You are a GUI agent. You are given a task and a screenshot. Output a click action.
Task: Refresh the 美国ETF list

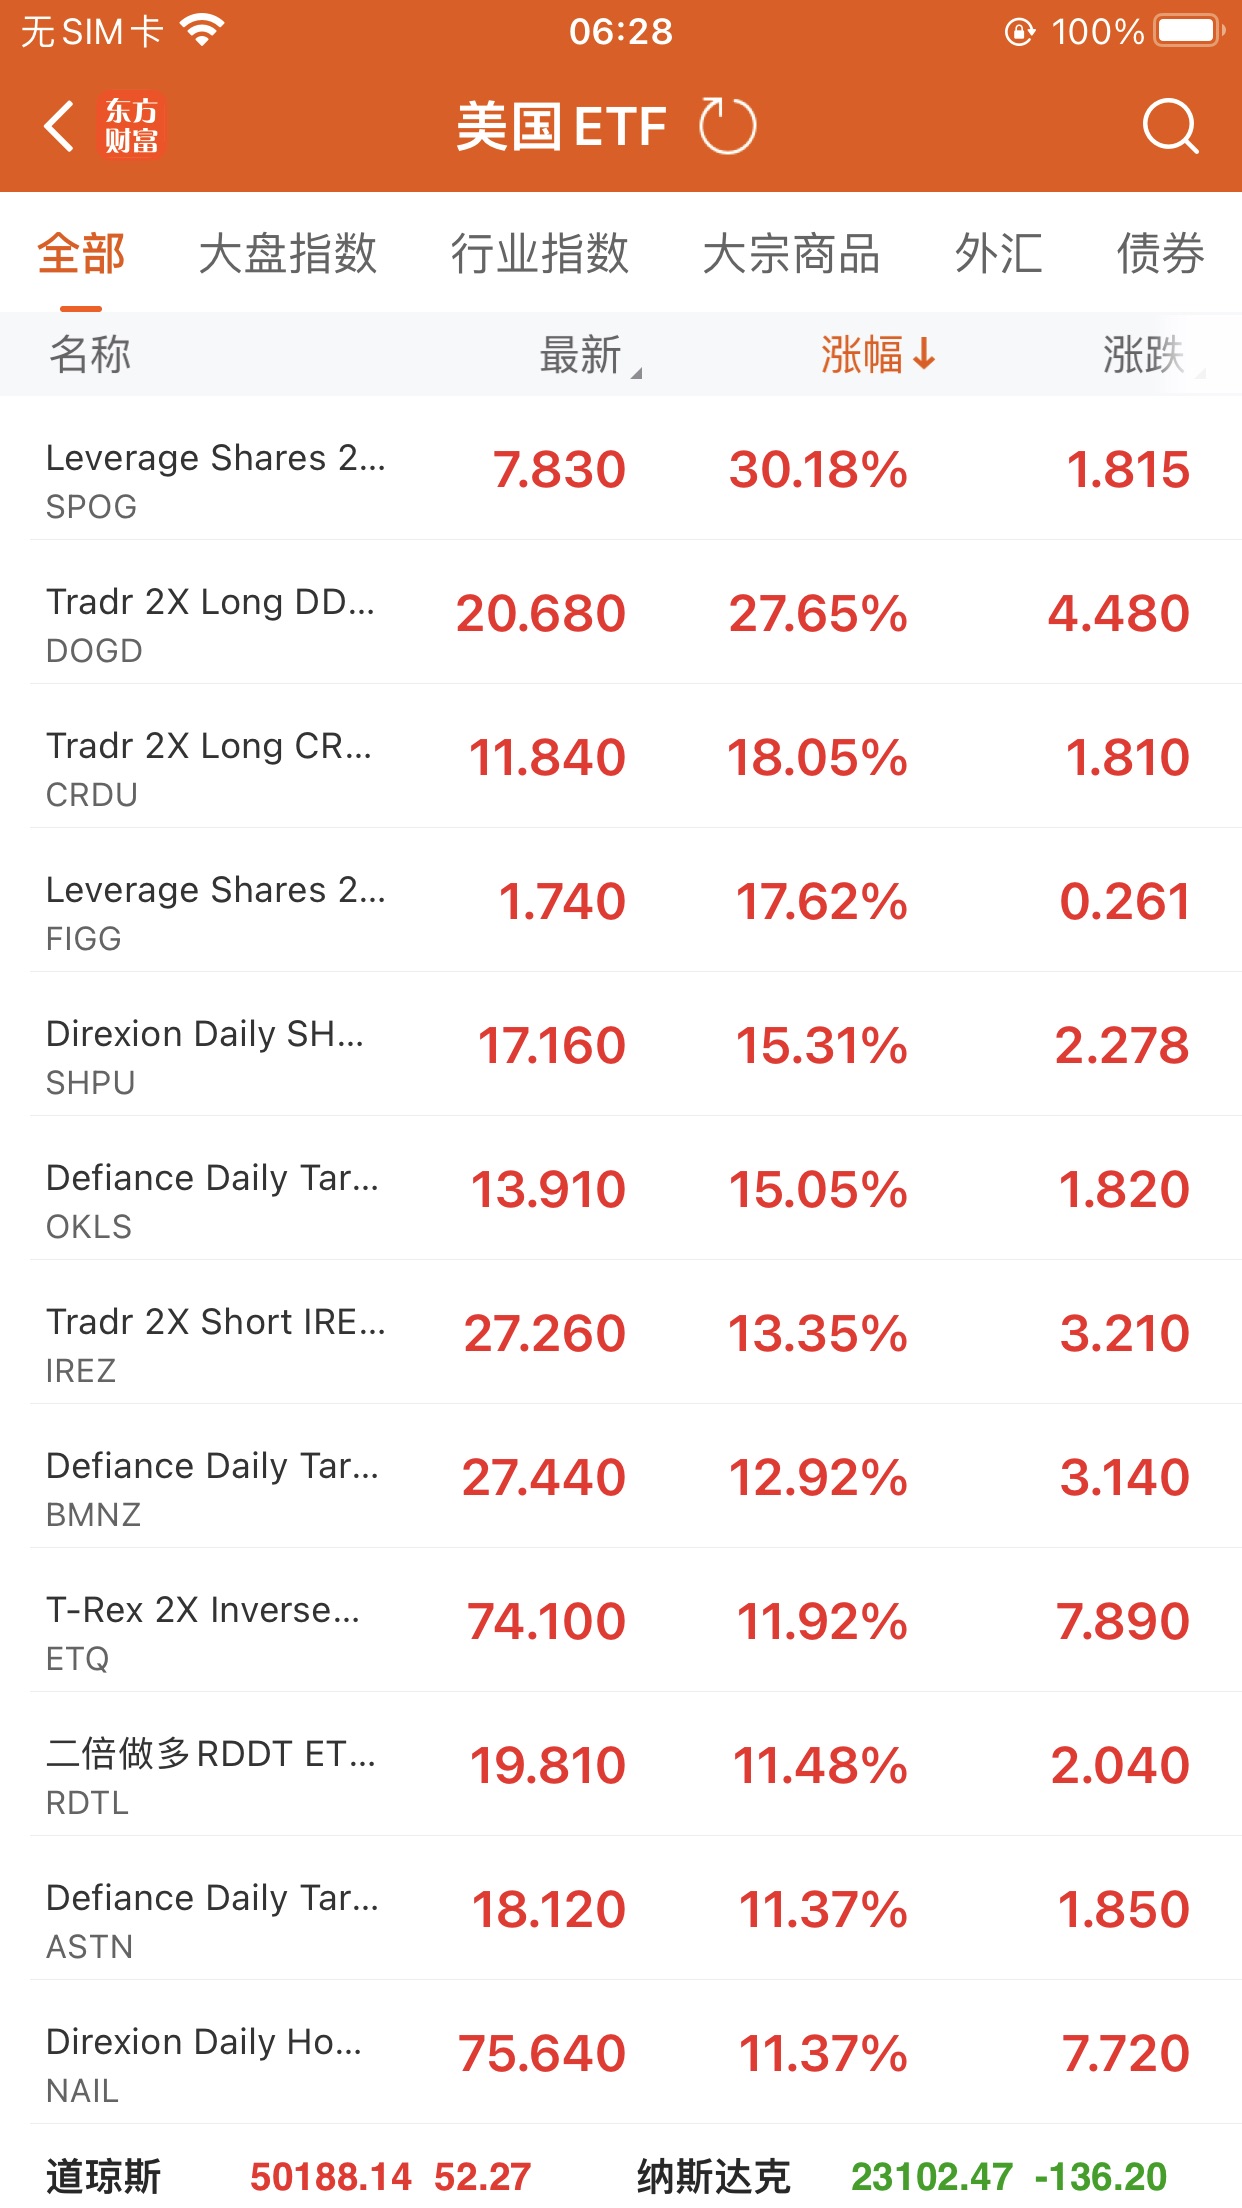[x=727, y=127]
